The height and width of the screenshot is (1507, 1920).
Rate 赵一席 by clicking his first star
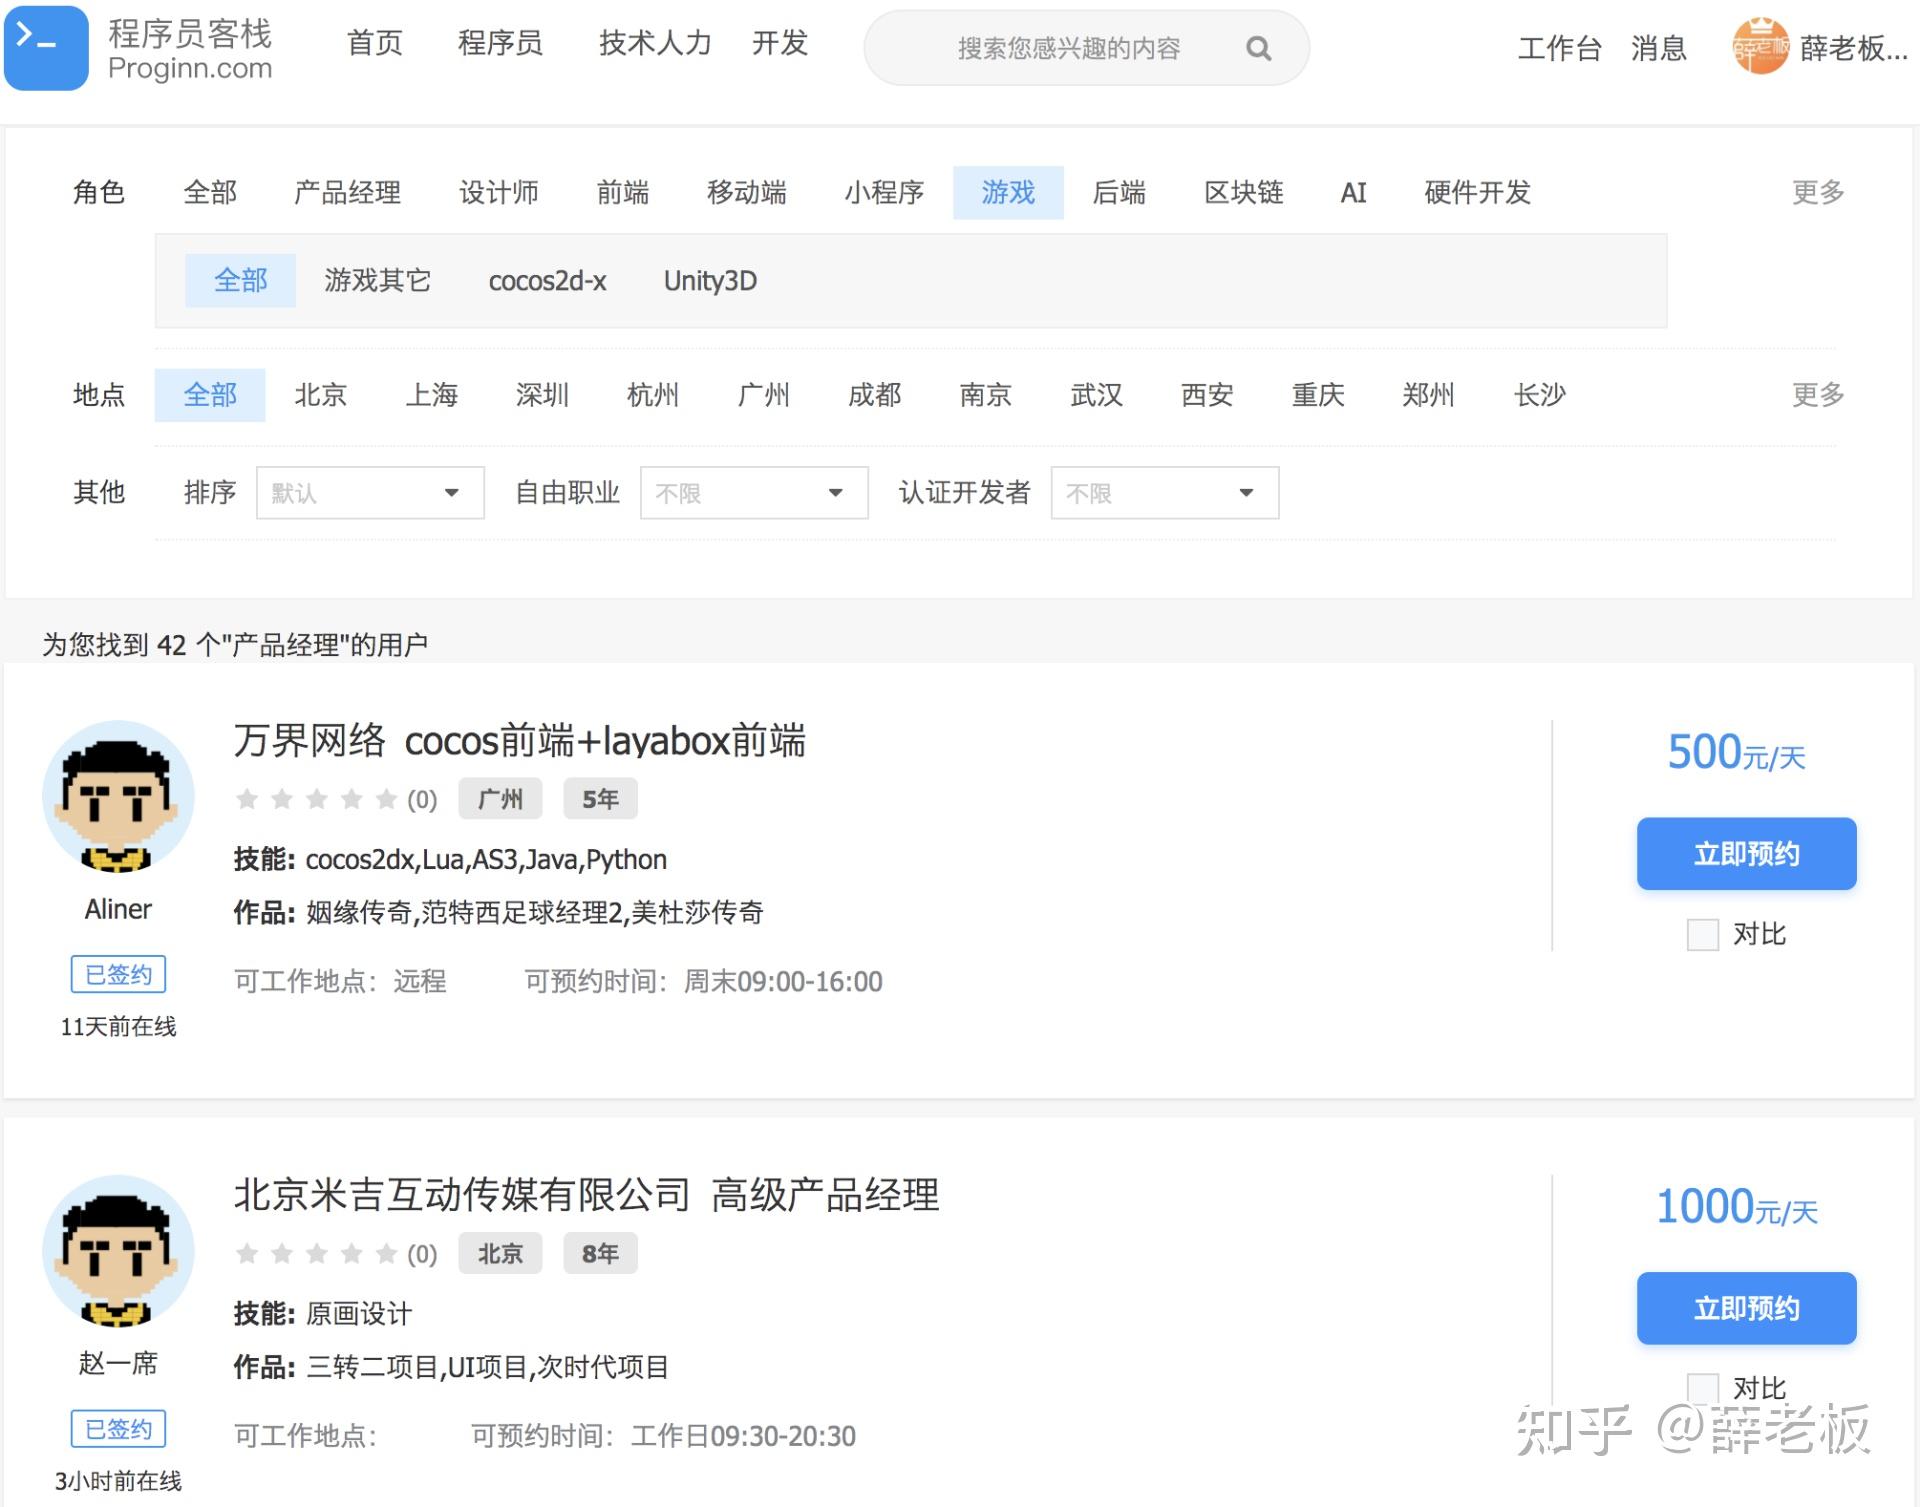pos(247,1253)
